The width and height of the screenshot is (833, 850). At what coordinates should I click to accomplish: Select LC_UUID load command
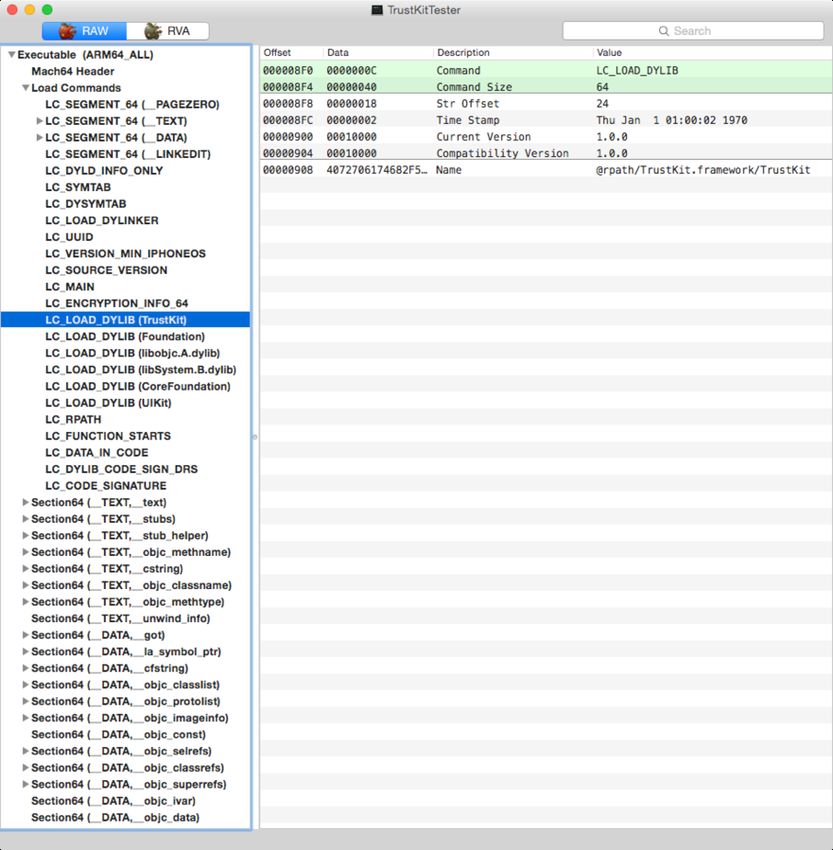pyautogui.click(x=69, y=237)
